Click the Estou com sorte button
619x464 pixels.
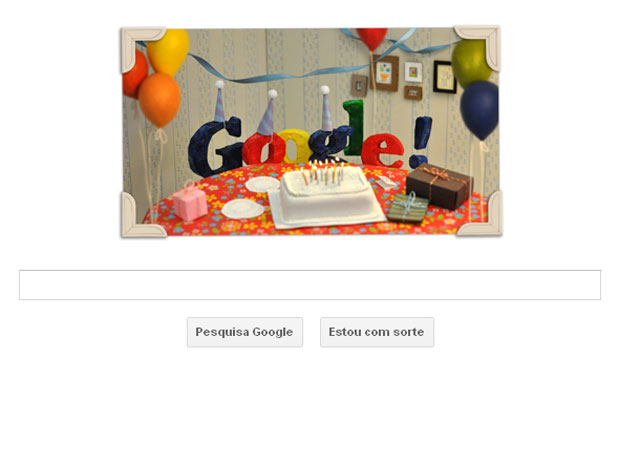(377, 332)
